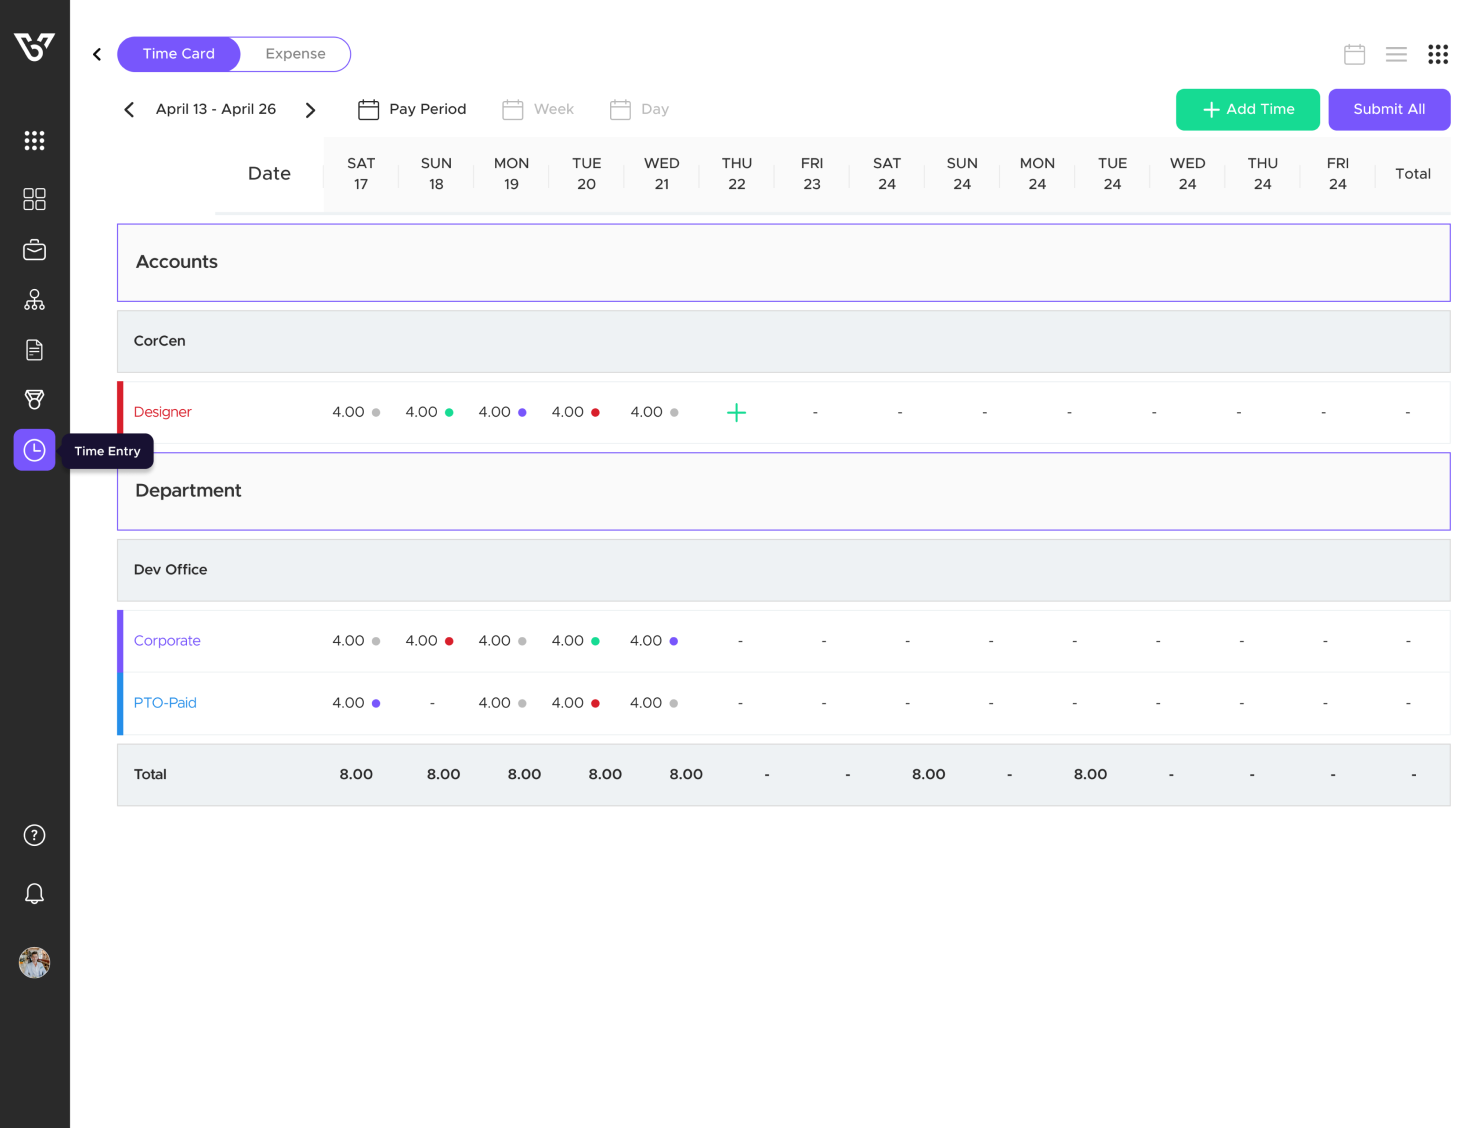Go to previous pay period with left chevron
1466x1128 pixels.
[x=129, y=109]
